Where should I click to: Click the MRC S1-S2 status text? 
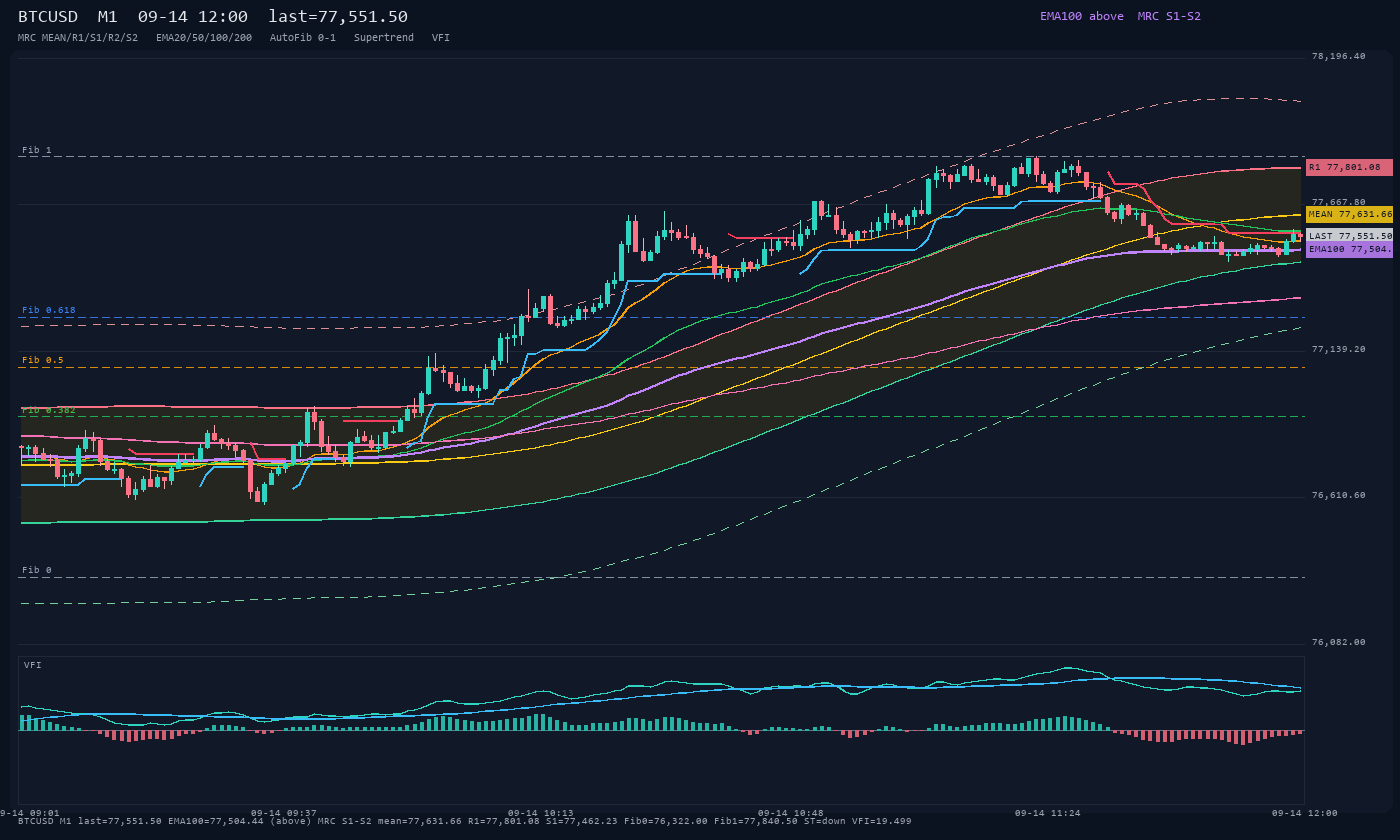pos(1169,16)
